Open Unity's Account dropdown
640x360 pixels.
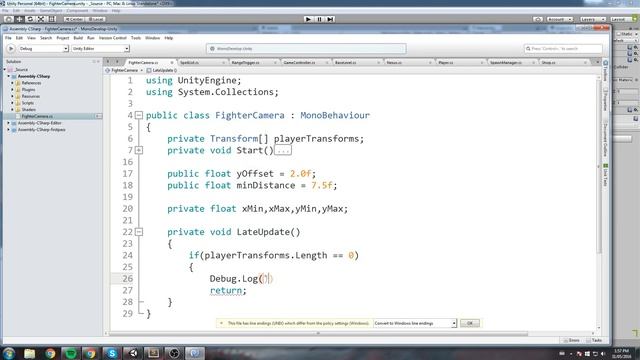pos(560,19)
